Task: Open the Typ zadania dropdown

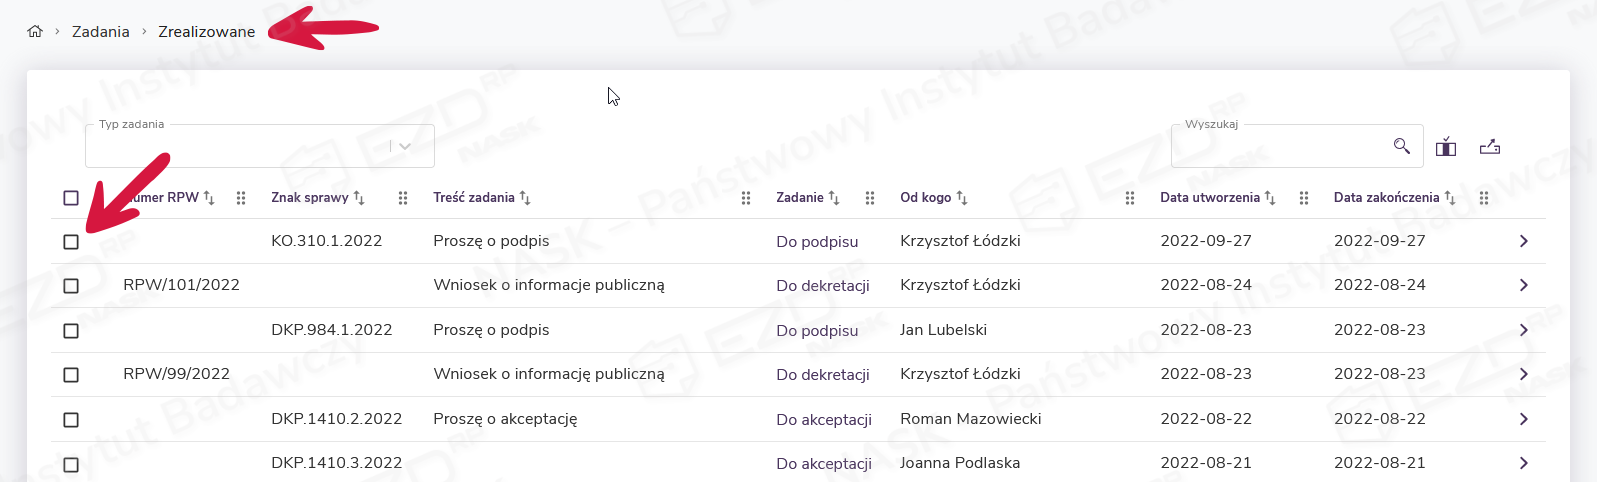Action: [405, 146]
